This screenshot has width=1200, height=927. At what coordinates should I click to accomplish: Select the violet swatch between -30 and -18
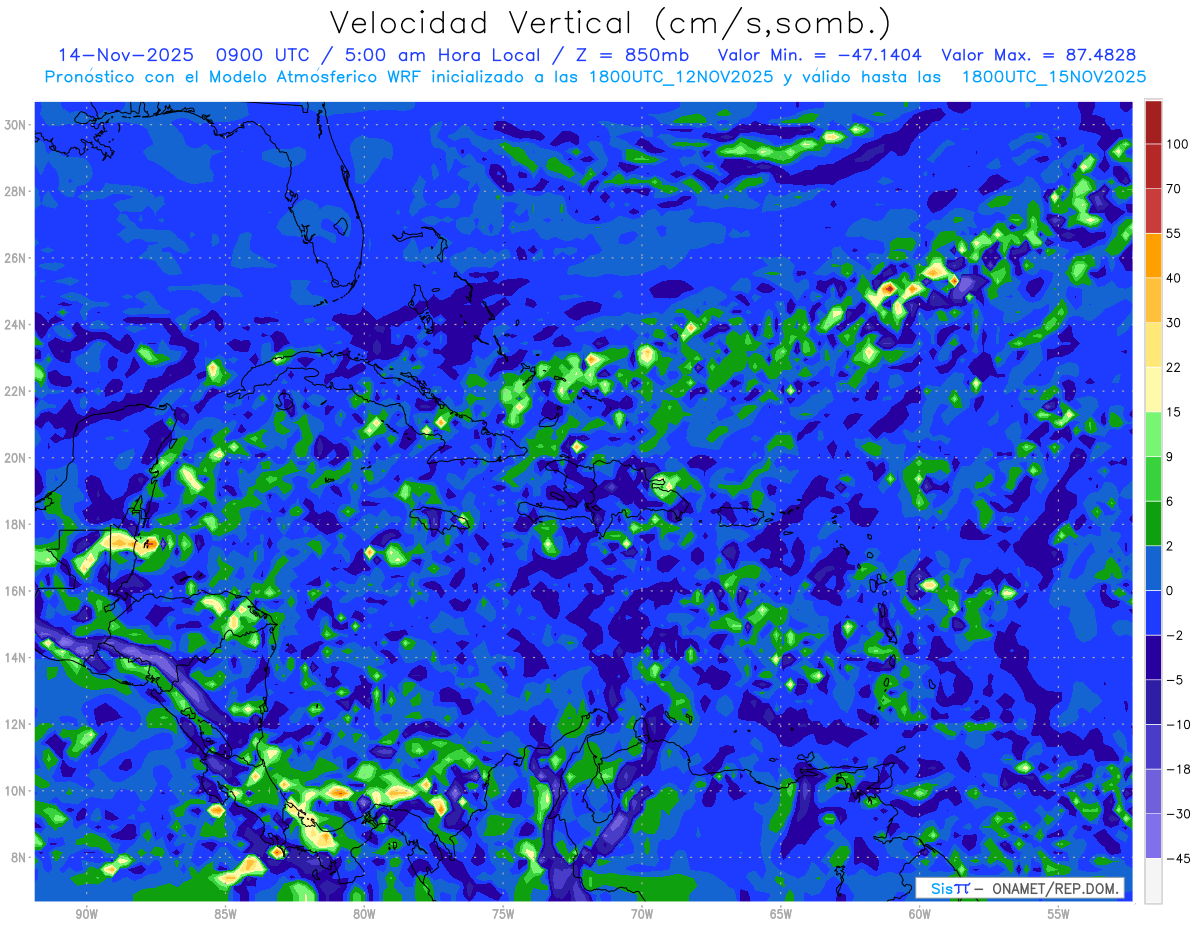tap(1153, 791)
